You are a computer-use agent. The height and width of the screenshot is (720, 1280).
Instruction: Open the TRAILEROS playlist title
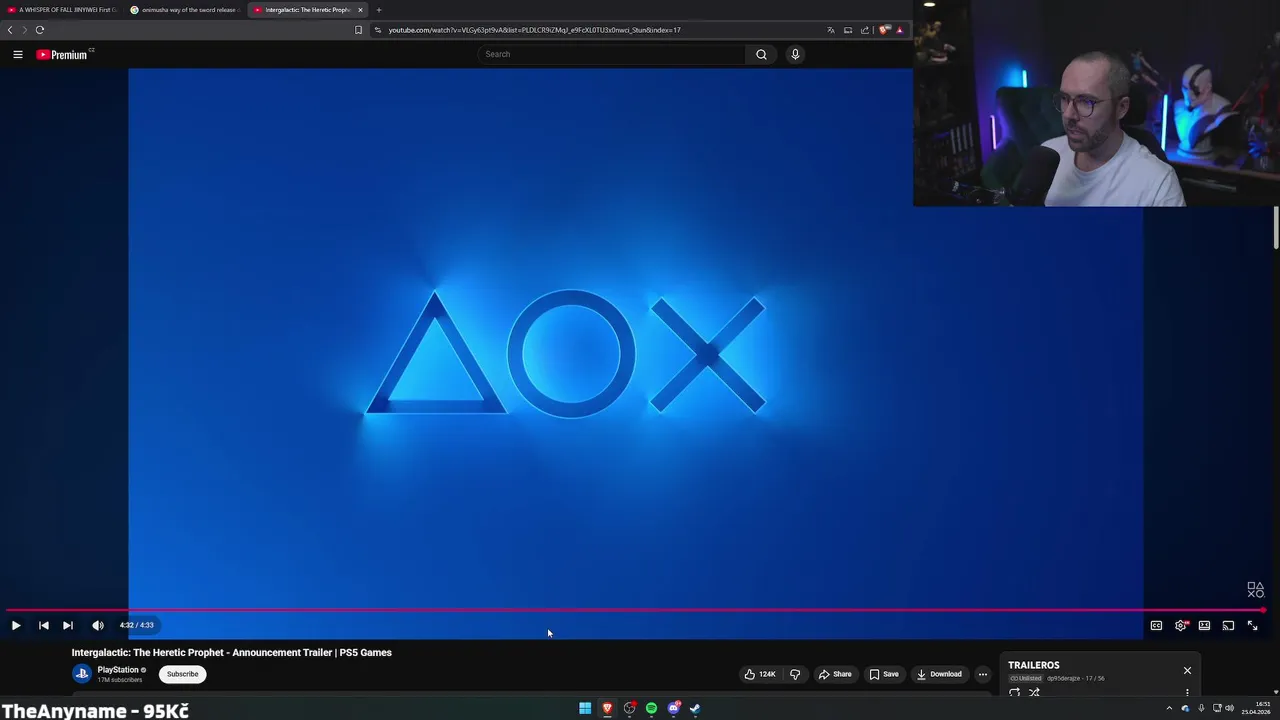pyautogui.click(x=1033, y=665)
